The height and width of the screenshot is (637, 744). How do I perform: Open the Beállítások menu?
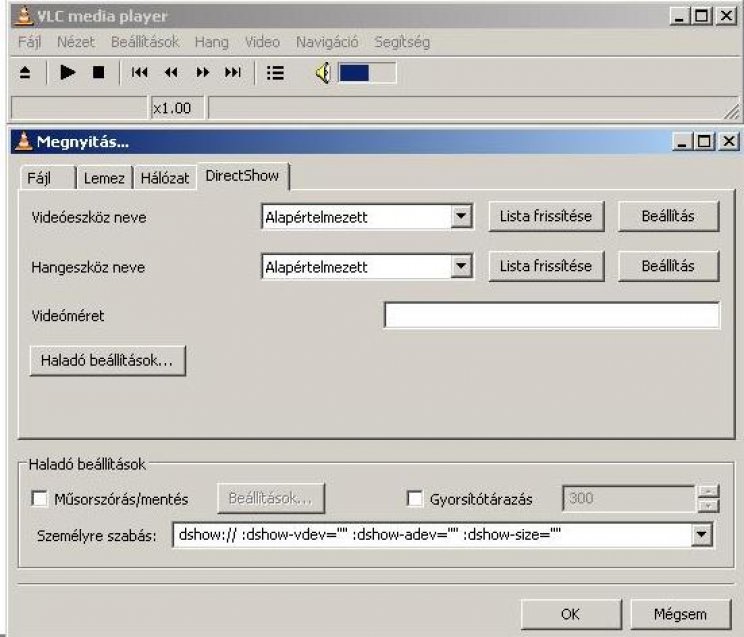click(145, 42)
